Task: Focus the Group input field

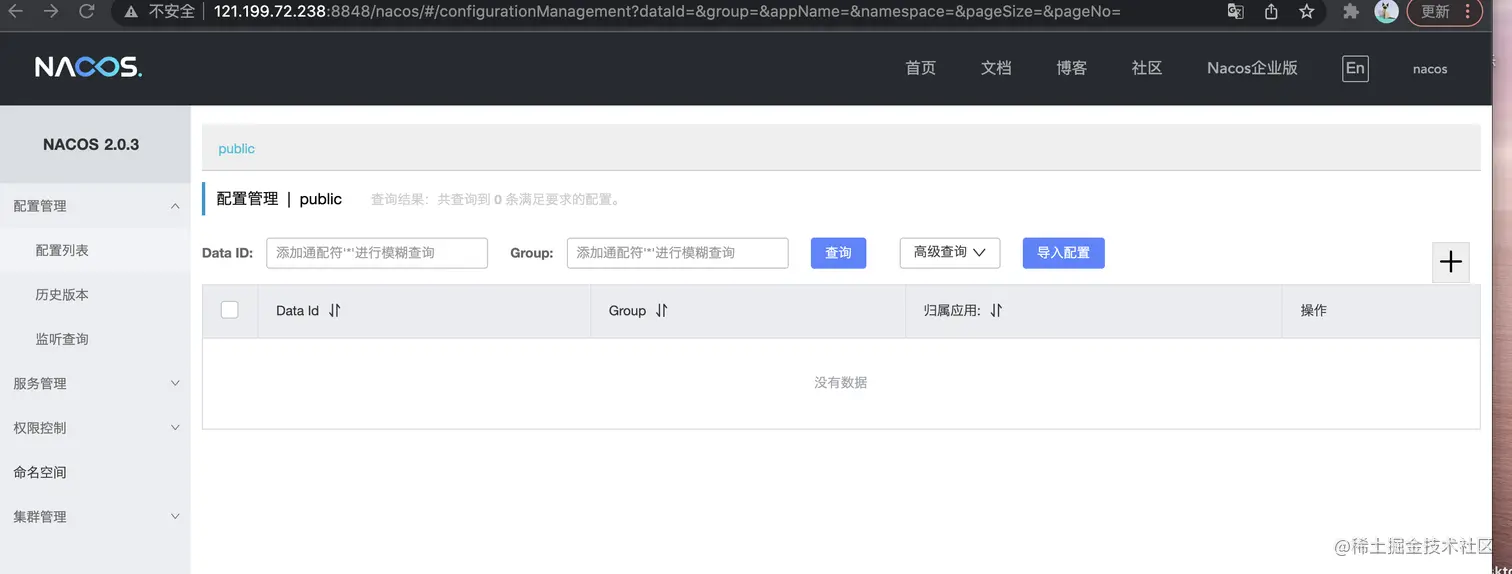Action: point(678,253)
